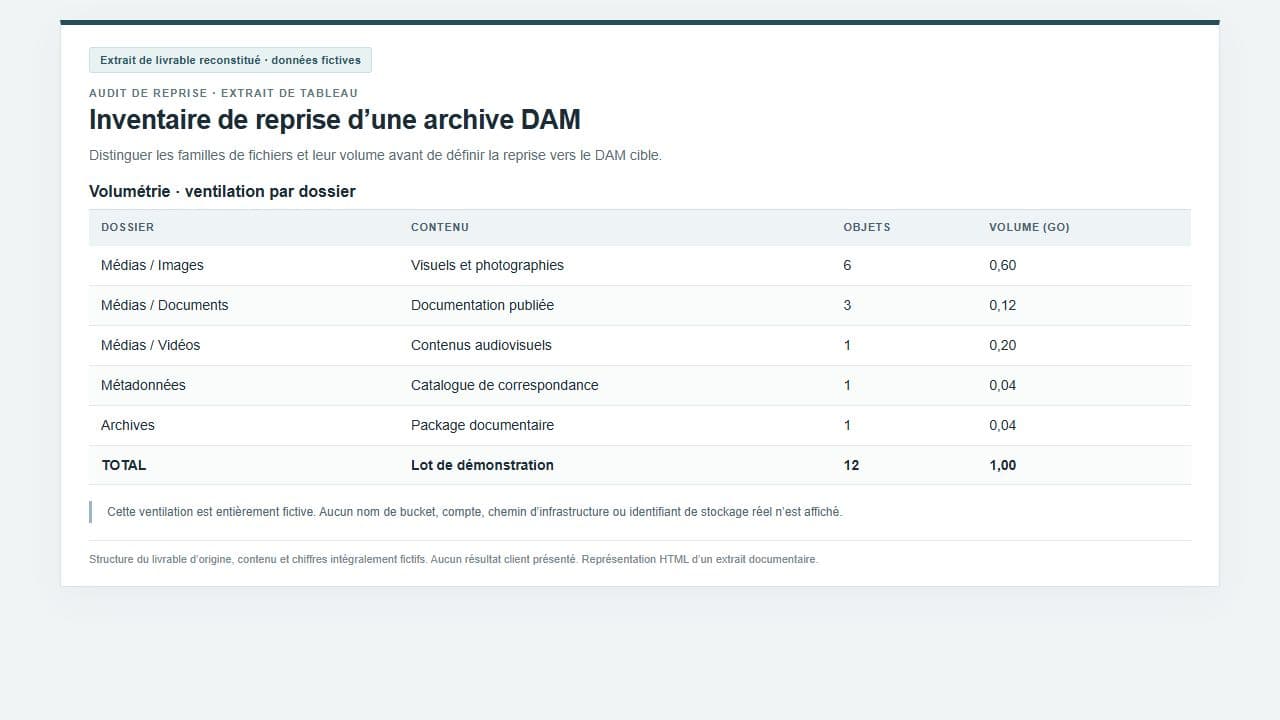Click the objects count in the Archives row

click(x=848, y=425)
